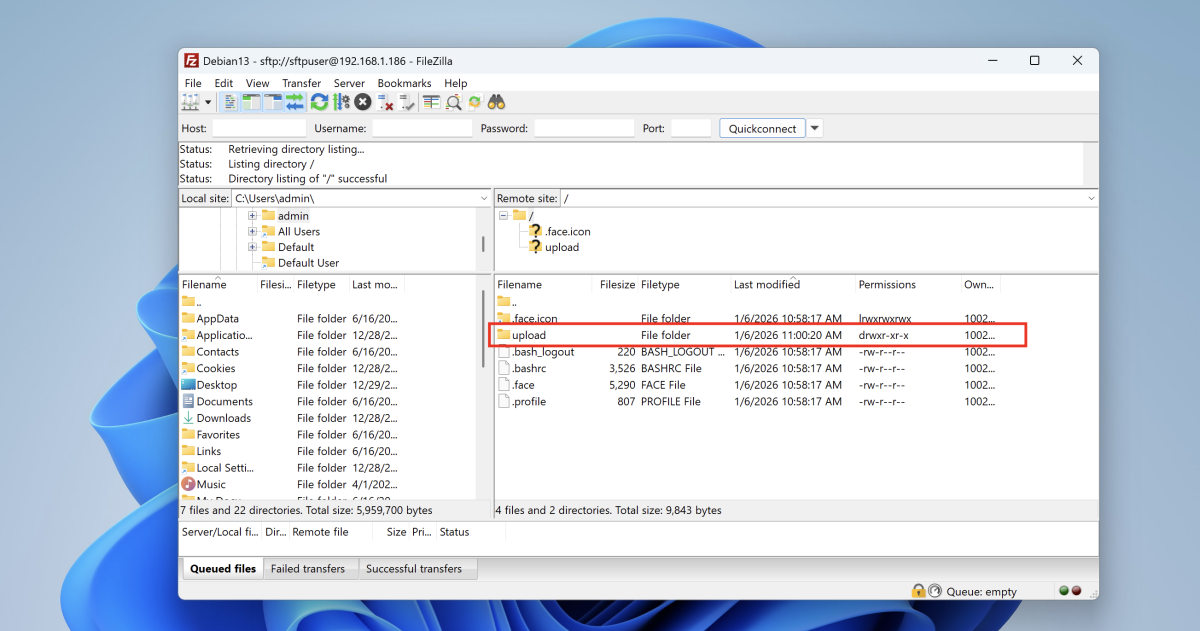The height and width of the screenshot is (631, 1200).
Task: Switch to the Failed transfers tab
Action: (x=308, y=569)
